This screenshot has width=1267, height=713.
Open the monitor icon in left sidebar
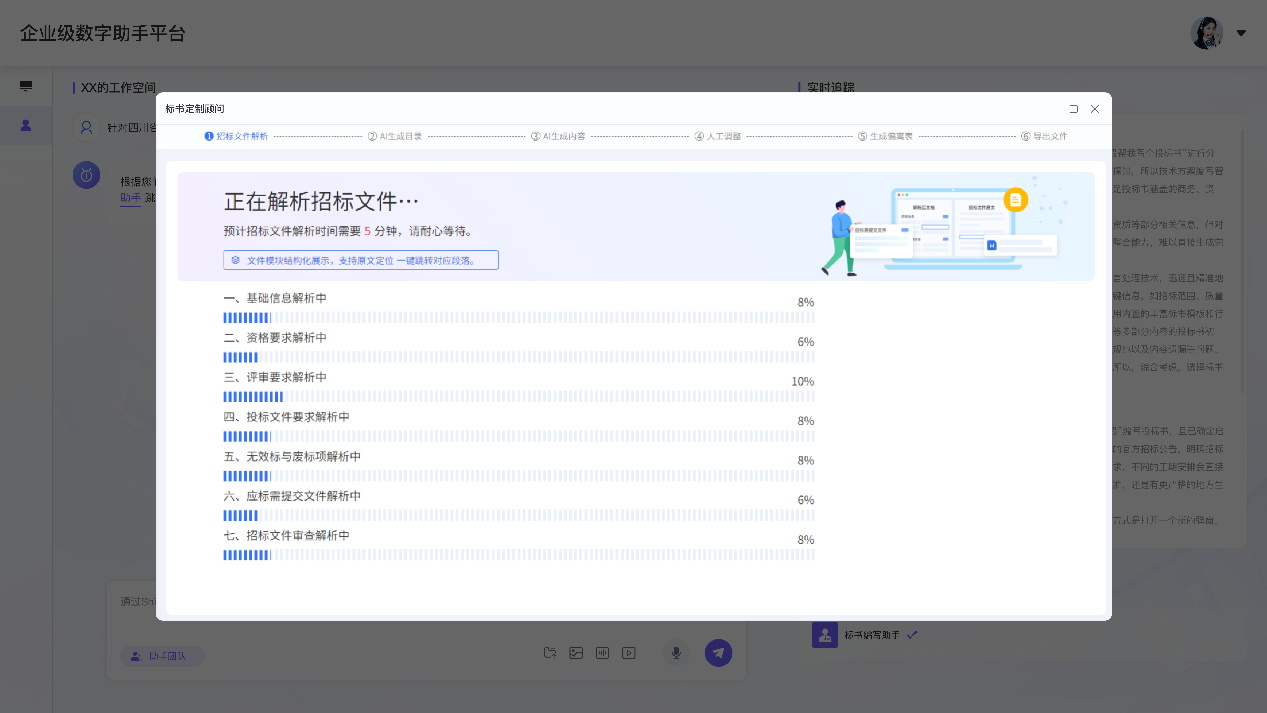[x=26, y=87]
